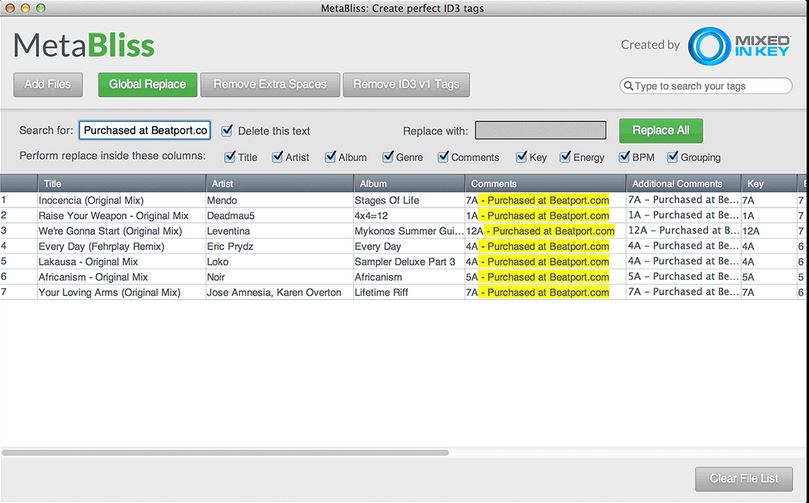Image resolution: width=809 pixels, height=503 pixels.
Task: Click the Add Files button
Action: click(48, 85)
